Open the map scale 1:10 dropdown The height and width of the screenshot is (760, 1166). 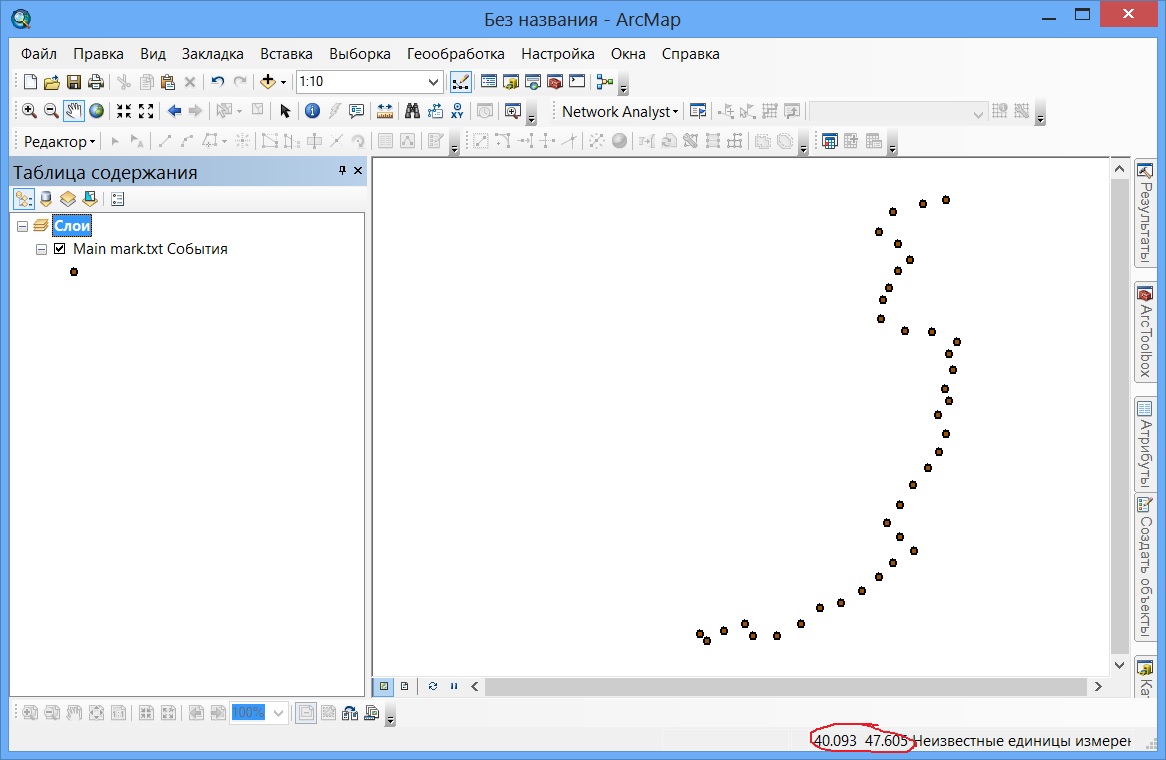433,82
